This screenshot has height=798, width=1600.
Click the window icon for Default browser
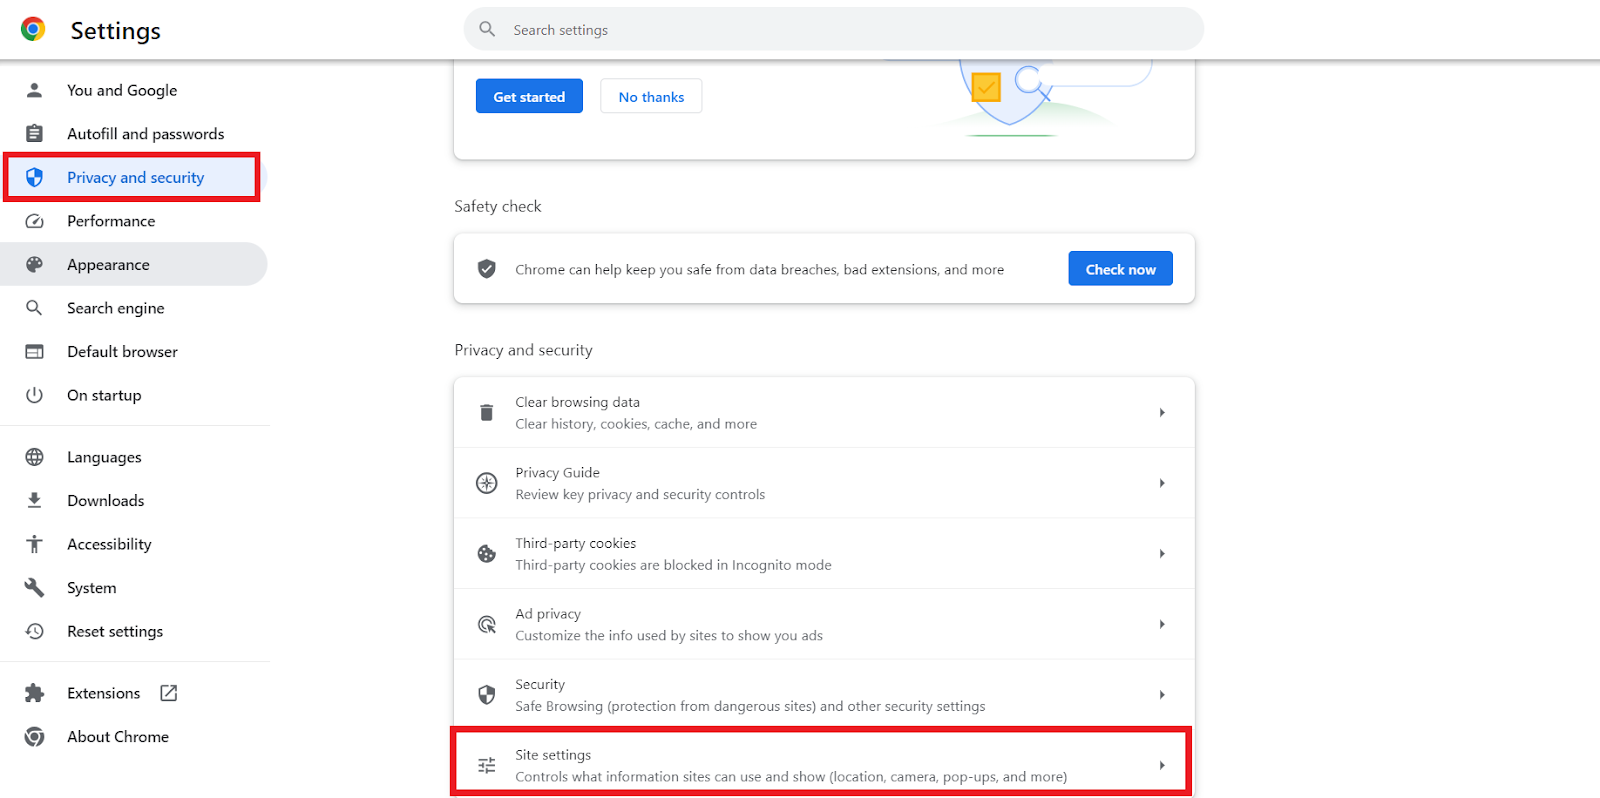tap(34, 352)
